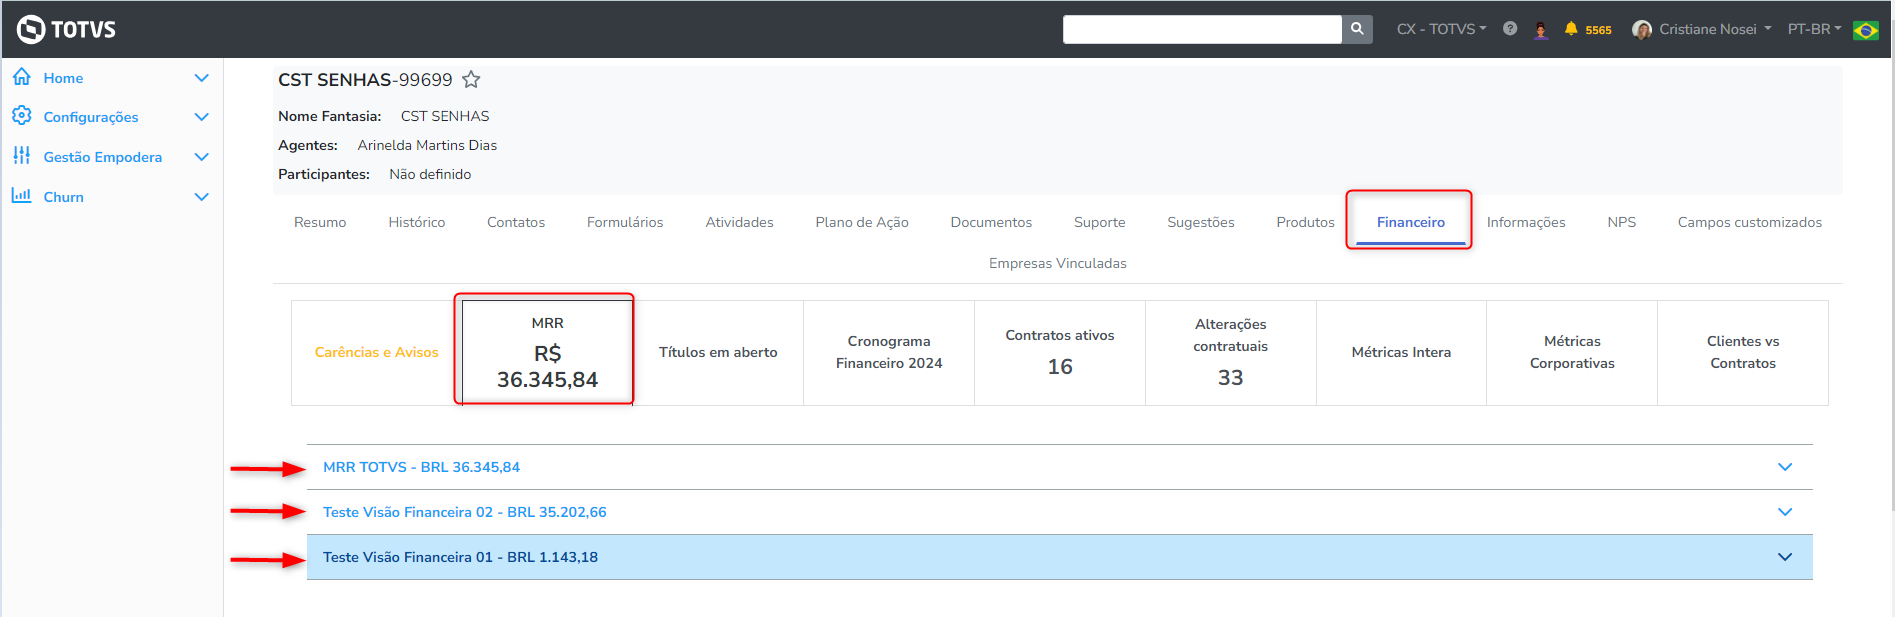This screenshot has height=617, width=1895.
Task: Open the Métricas Corporativas card
Action: click(x=1572, y=353)
